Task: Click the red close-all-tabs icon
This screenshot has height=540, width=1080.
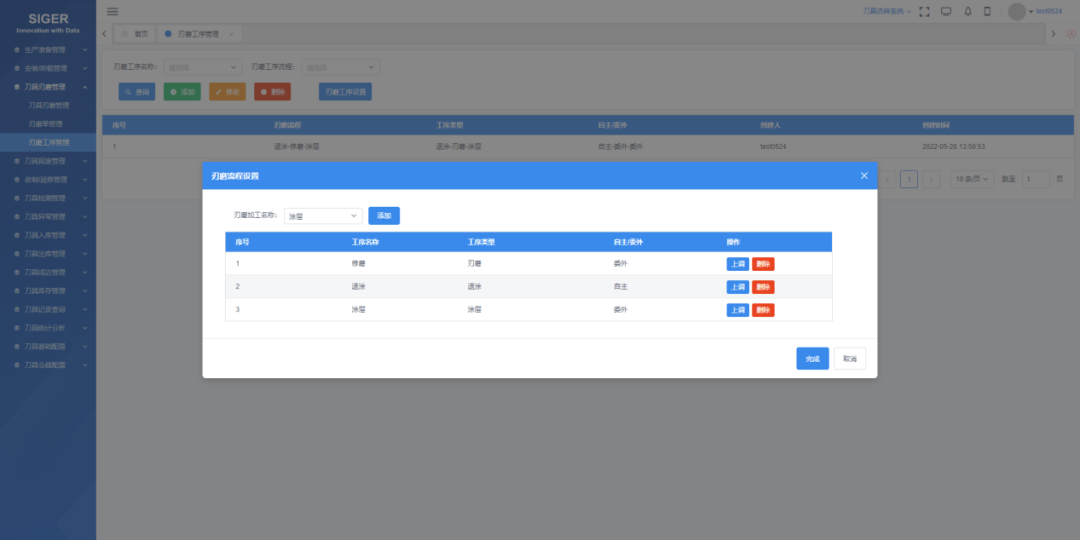Action: (x=1071, y=34)
